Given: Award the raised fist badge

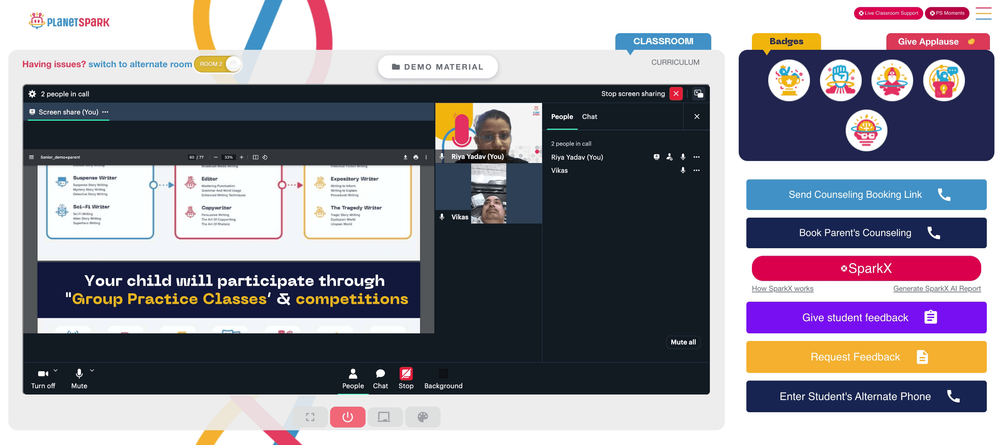Looking at the screenshot, I should [x=841, y=80].
